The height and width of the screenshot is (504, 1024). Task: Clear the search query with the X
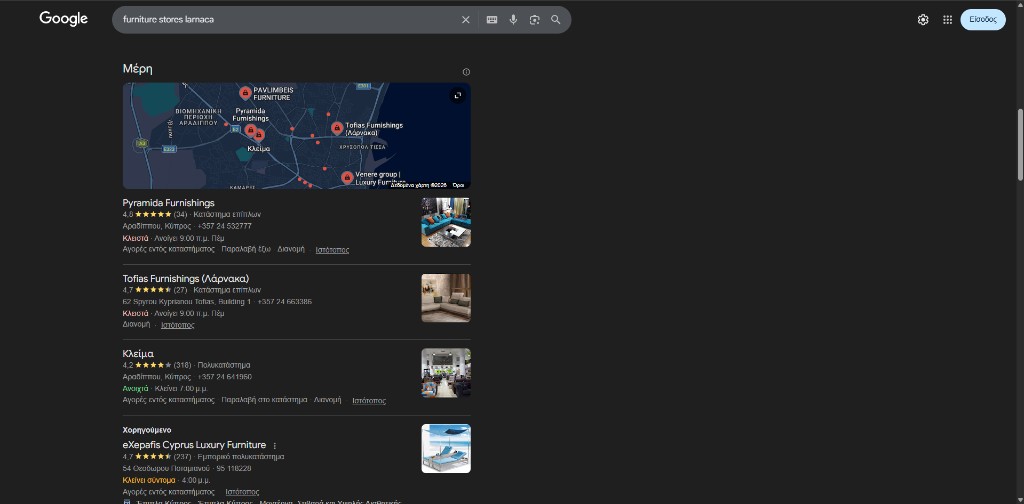pyautogui.click(x=466, y=20)
